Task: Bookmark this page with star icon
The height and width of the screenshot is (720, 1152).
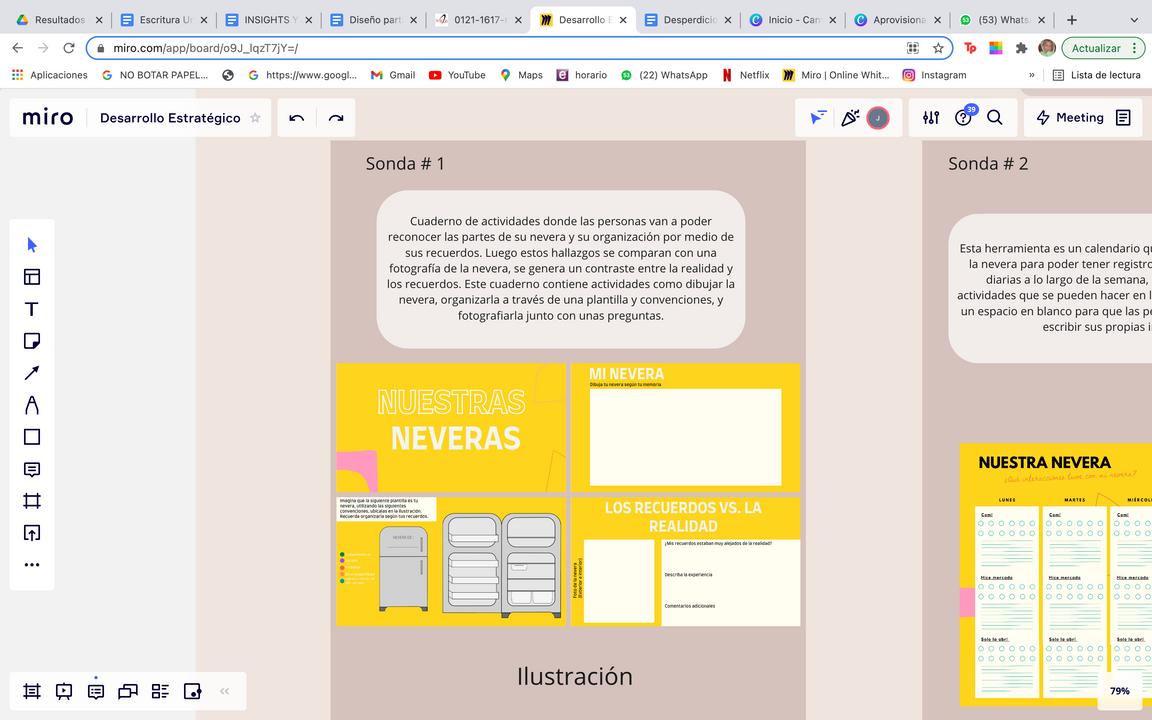Action: click(938, 48)
